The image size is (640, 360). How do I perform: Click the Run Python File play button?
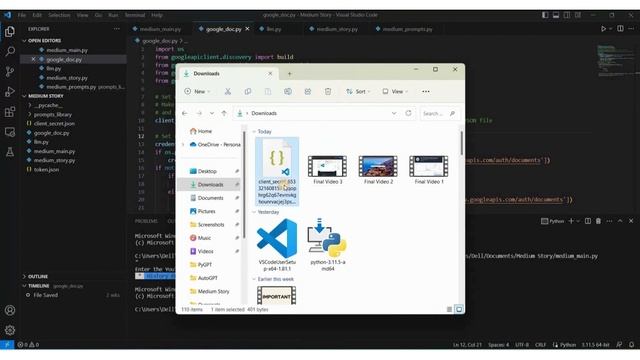[603, 29]
